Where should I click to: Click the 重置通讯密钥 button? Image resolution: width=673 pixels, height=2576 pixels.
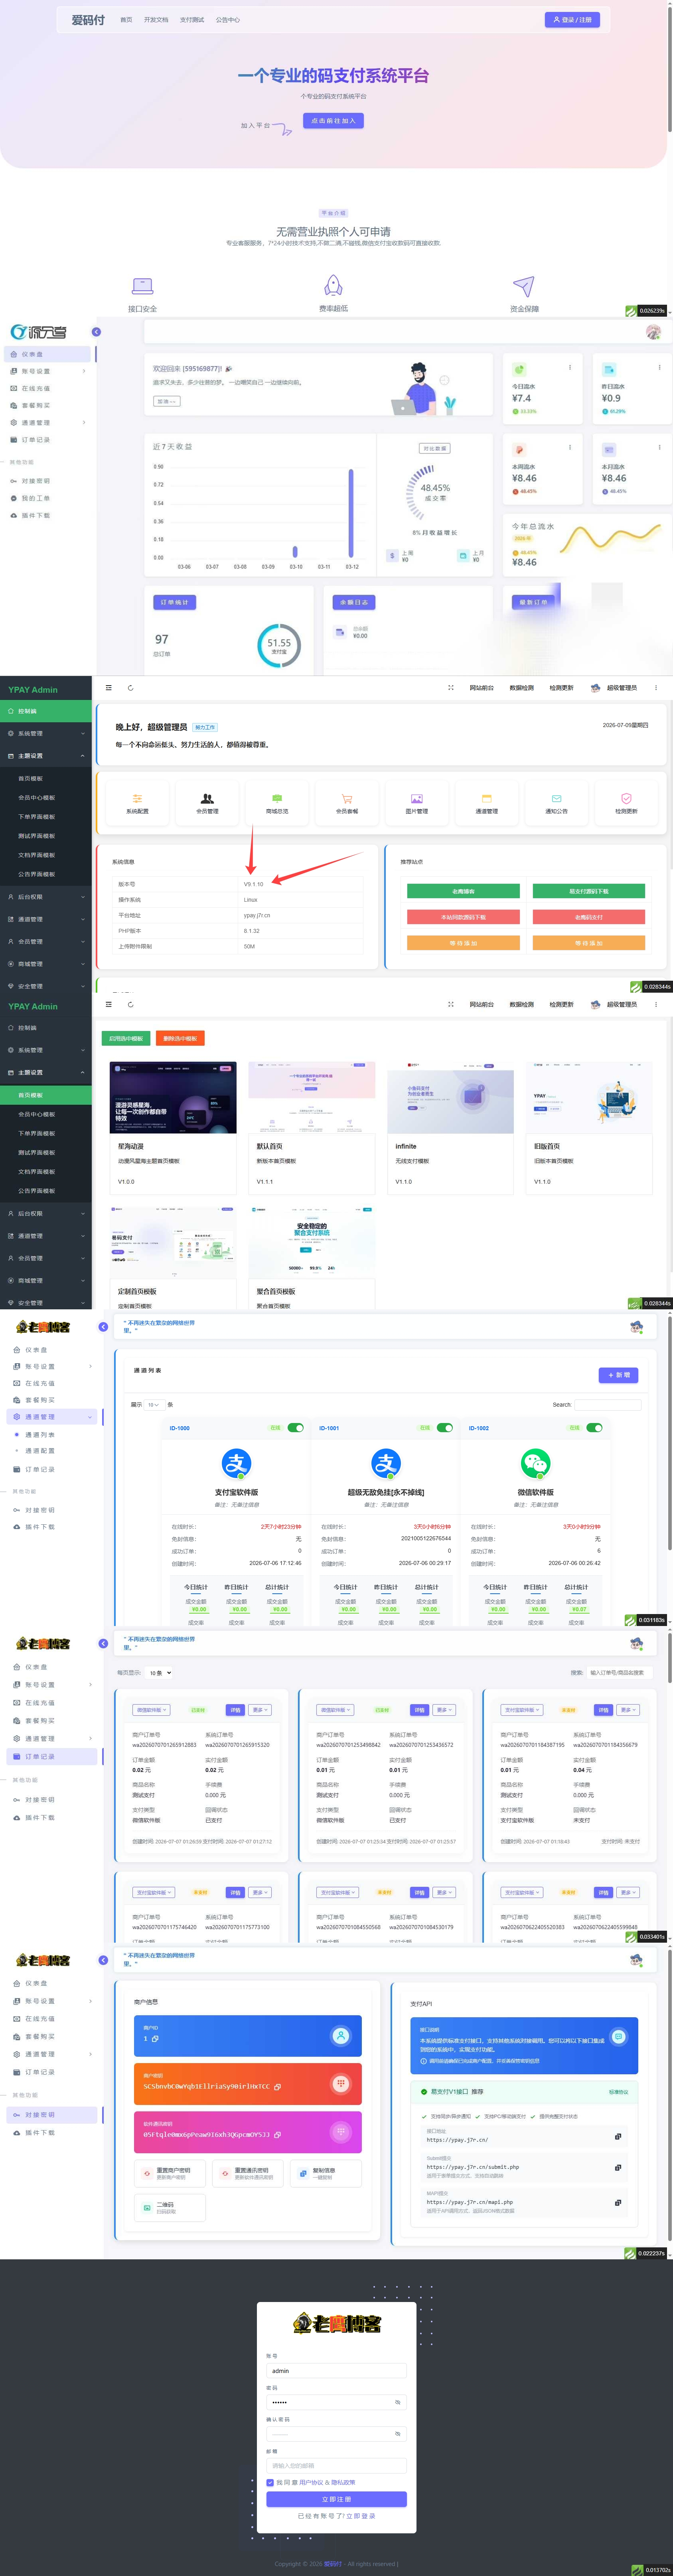point(248,2173)
